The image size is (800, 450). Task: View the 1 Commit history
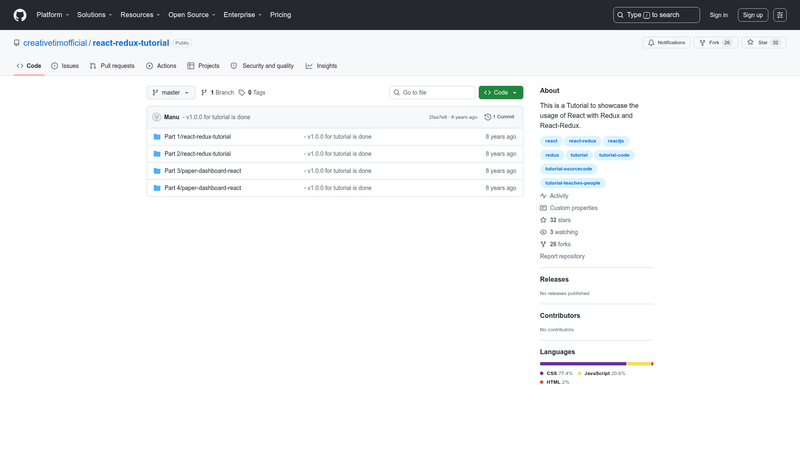click(x=499, y=117)
